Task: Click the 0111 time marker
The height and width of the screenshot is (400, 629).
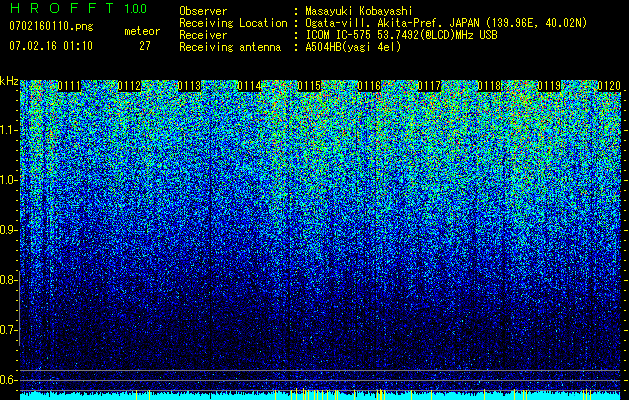Action: 69,86
